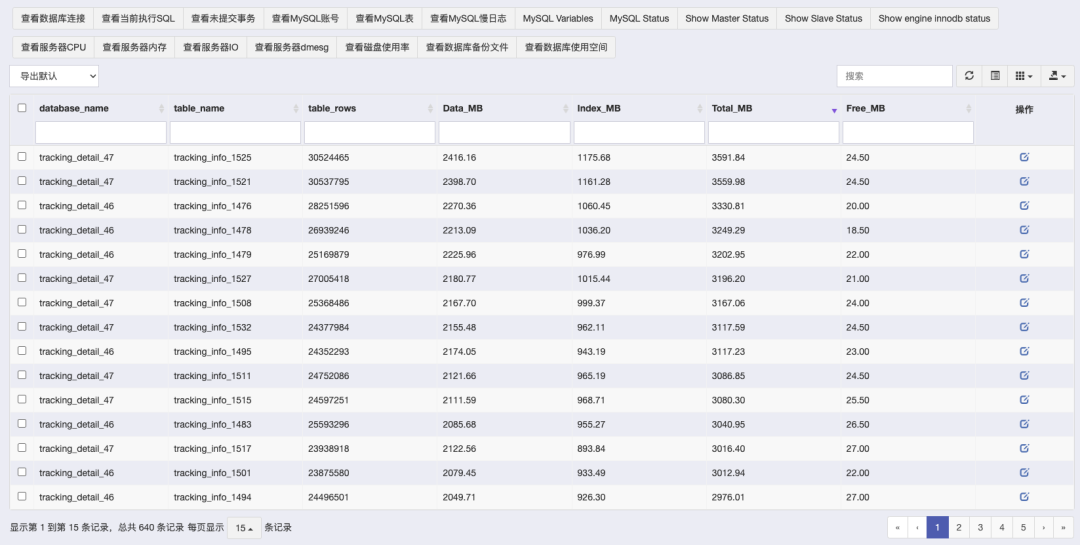The height and width of the screenshot is (545, 1080).
Task: Check the select-all checkbox in header
Action: pos(22,108)
